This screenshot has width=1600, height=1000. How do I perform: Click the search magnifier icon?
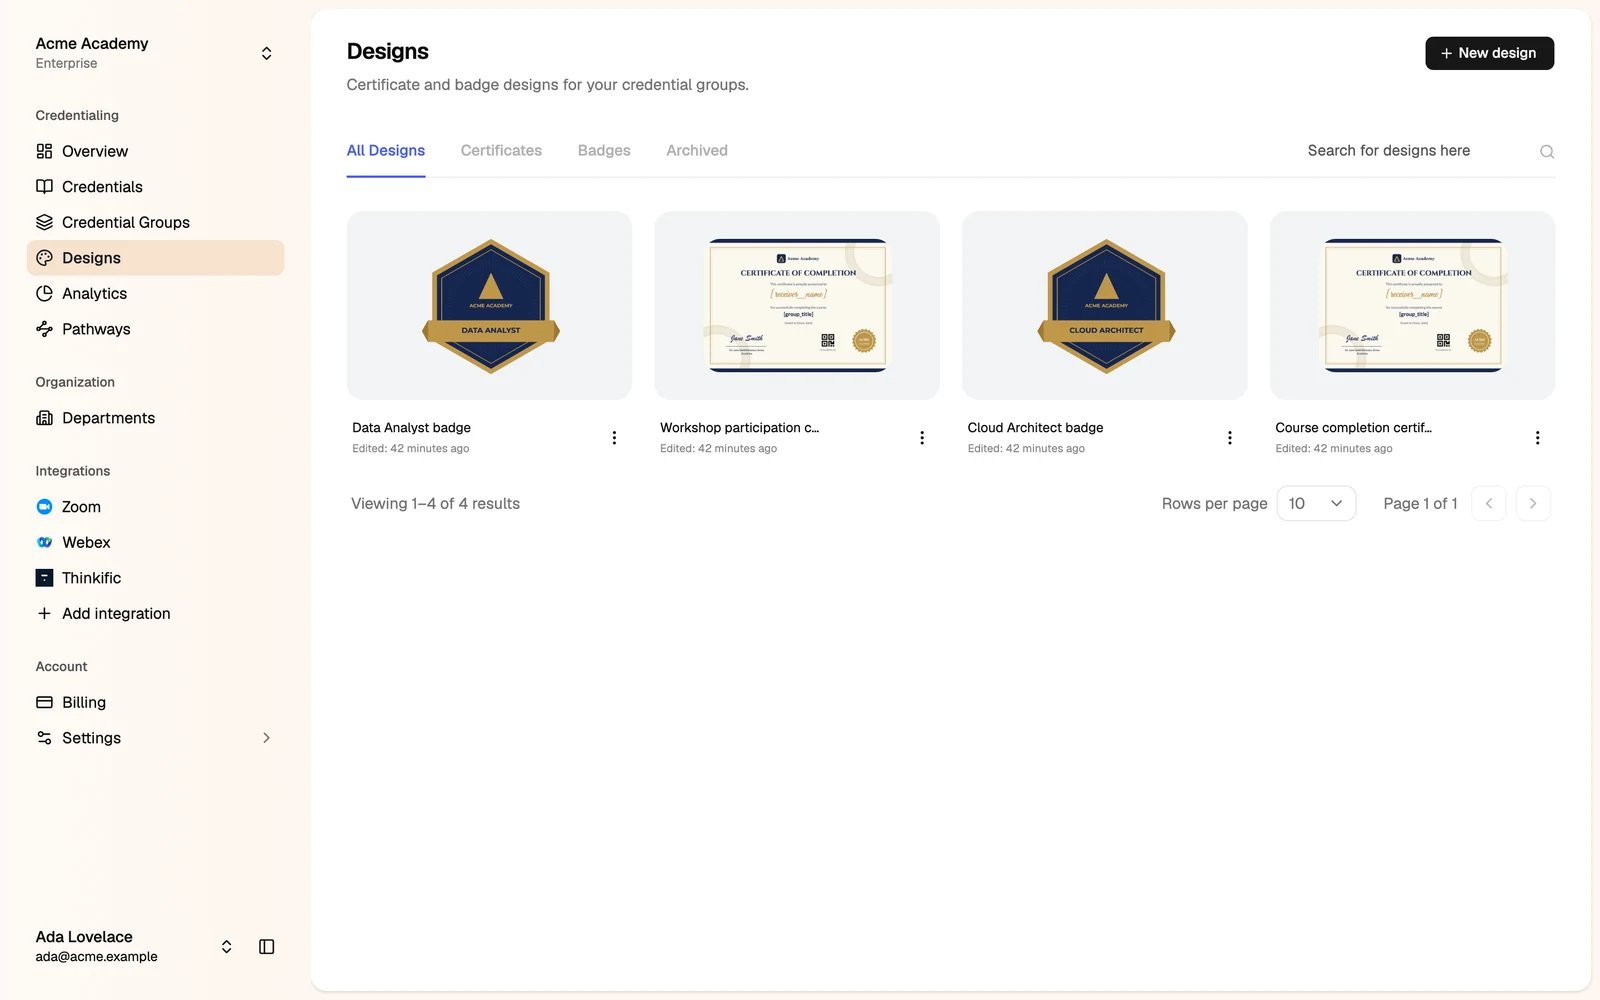(1547, 151)
